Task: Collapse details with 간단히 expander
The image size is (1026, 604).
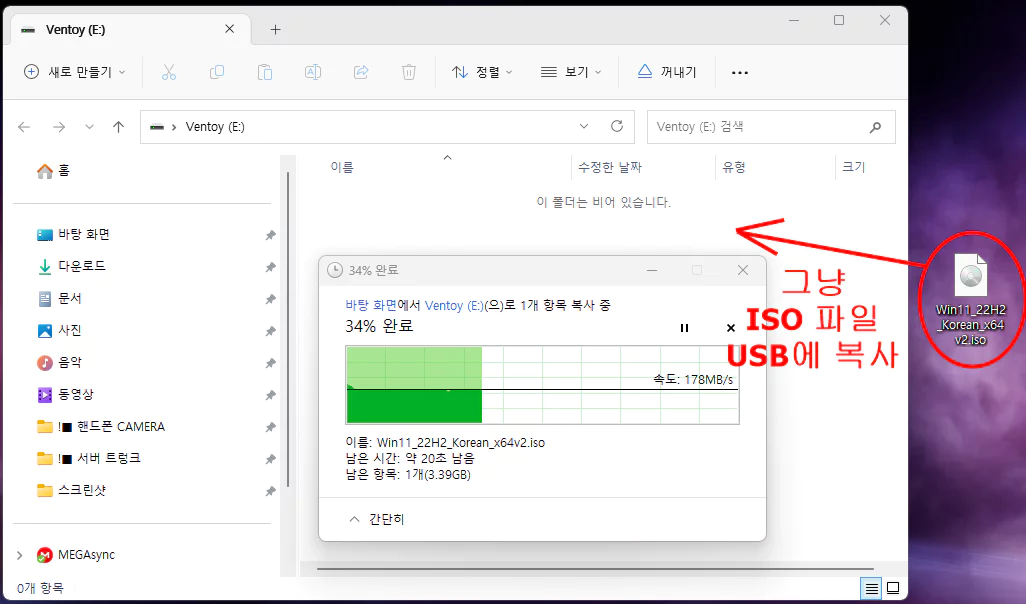Action: (x=376, y=519)
